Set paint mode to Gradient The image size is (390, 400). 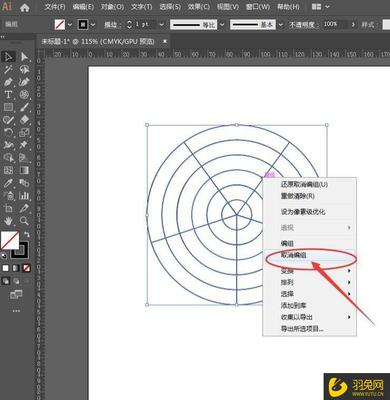(x=16, y=268)
